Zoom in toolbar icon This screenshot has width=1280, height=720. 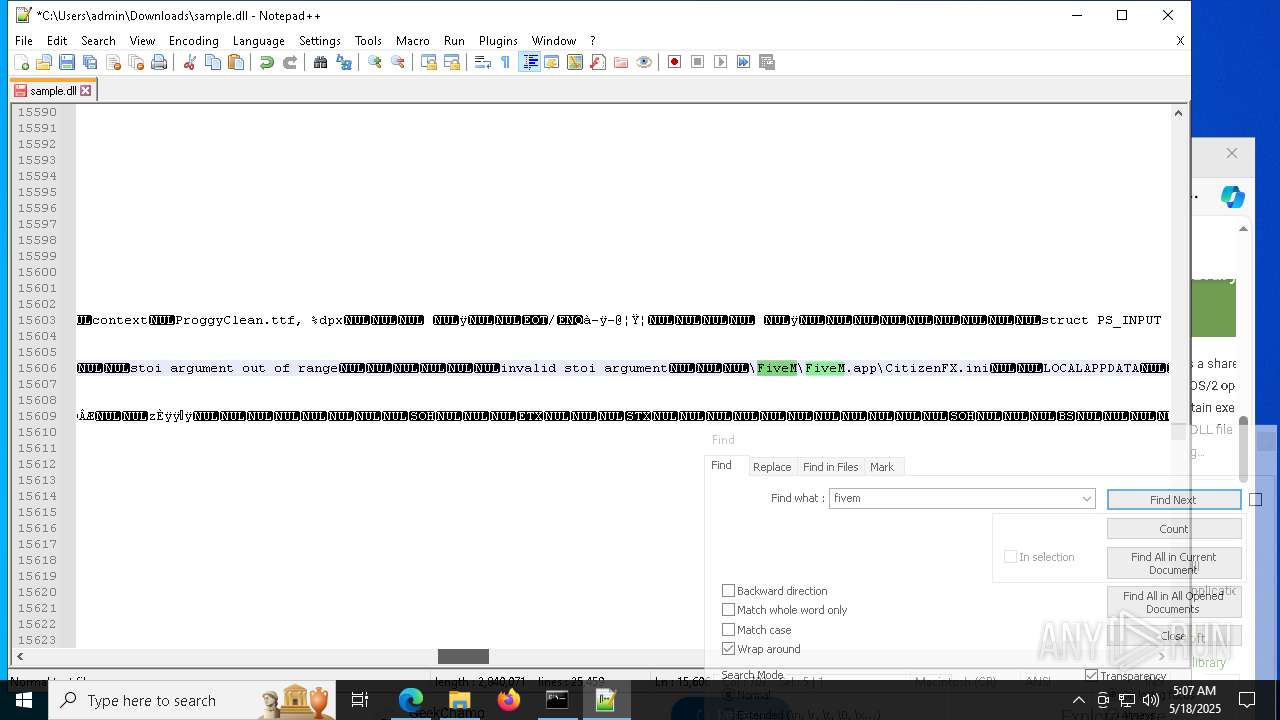tap(375, 62)
